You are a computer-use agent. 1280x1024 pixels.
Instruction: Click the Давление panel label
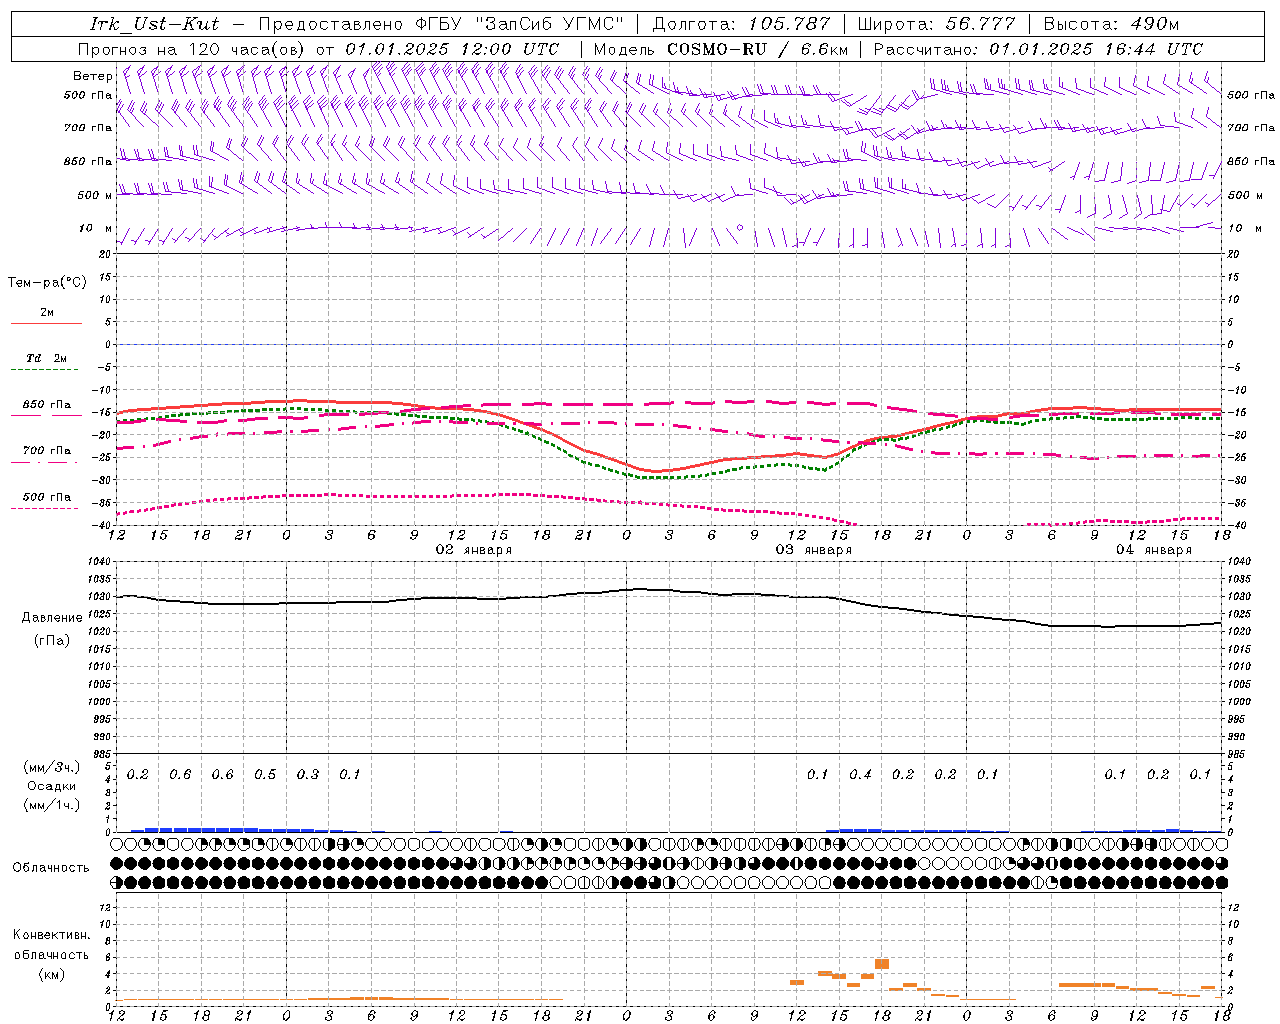(52, 618)
